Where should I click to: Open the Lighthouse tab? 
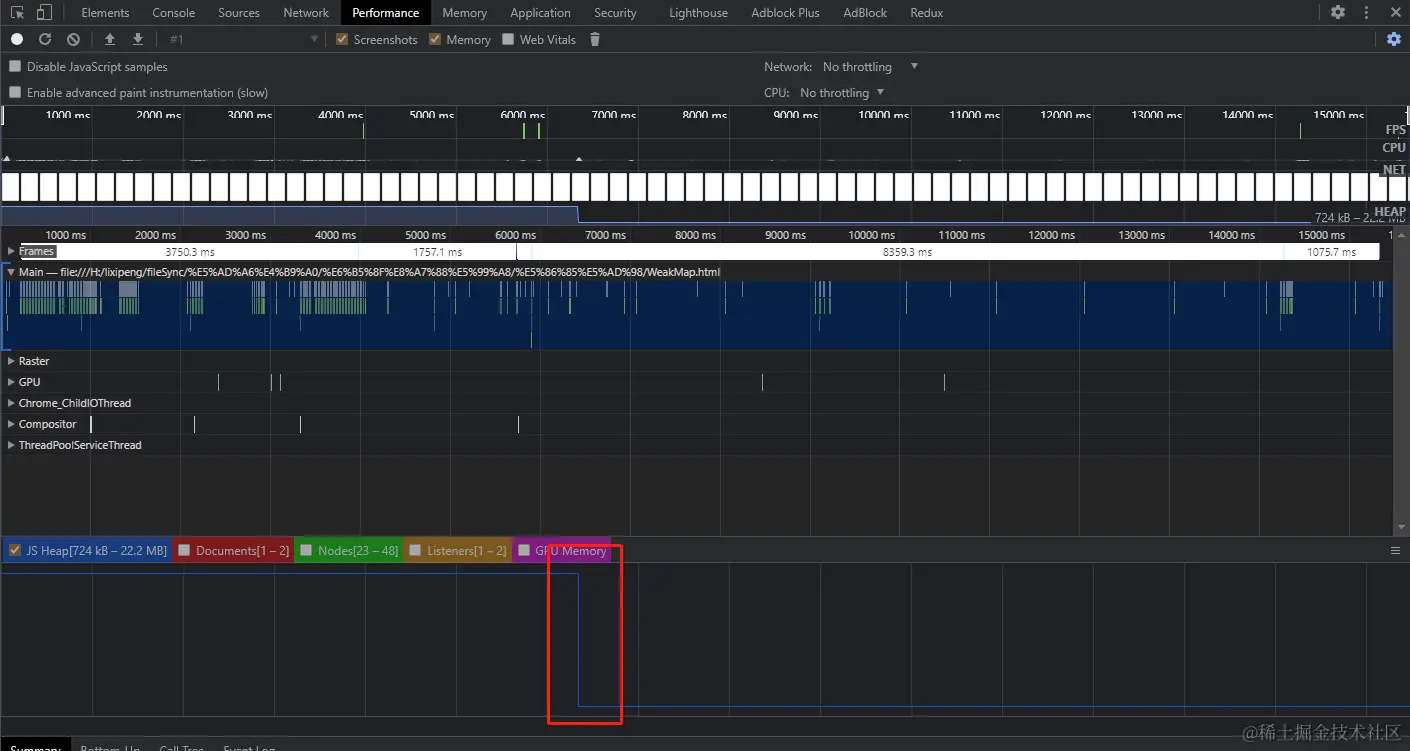click(x=698, y=13)
